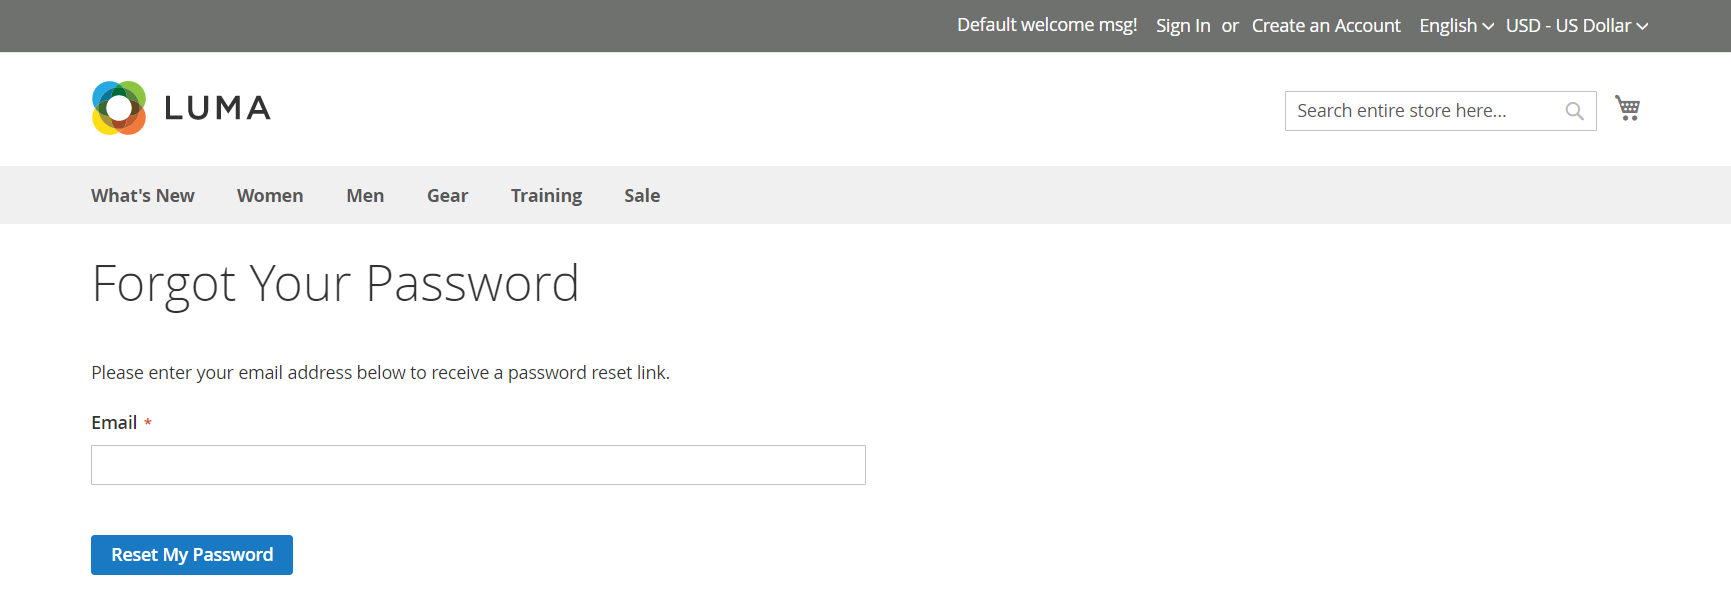The image size is (1731, 606).
Task: Click the search magnifier icon
Action: (1574, 111)
